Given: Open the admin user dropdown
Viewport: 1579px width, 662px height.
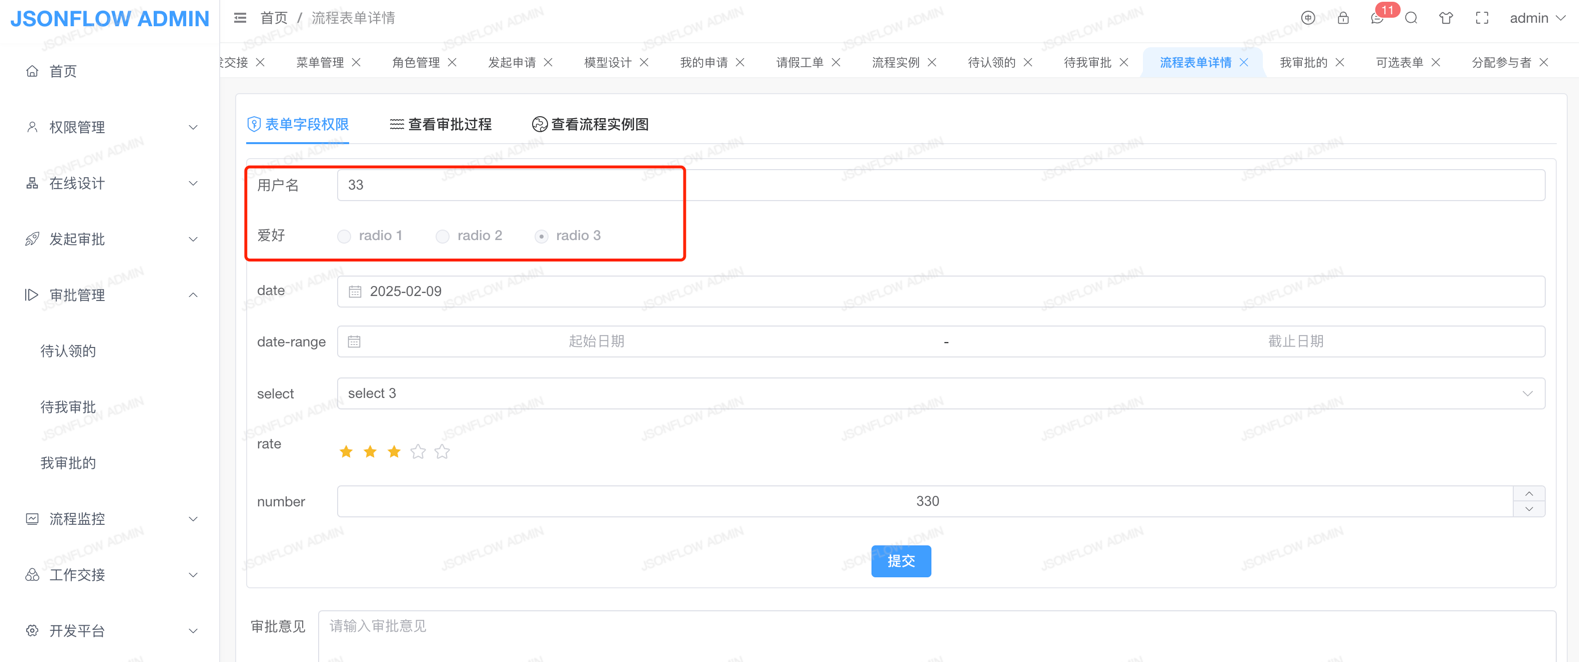Looking at the screenshot, I should pyautogui.click(x=1537, y=18).
